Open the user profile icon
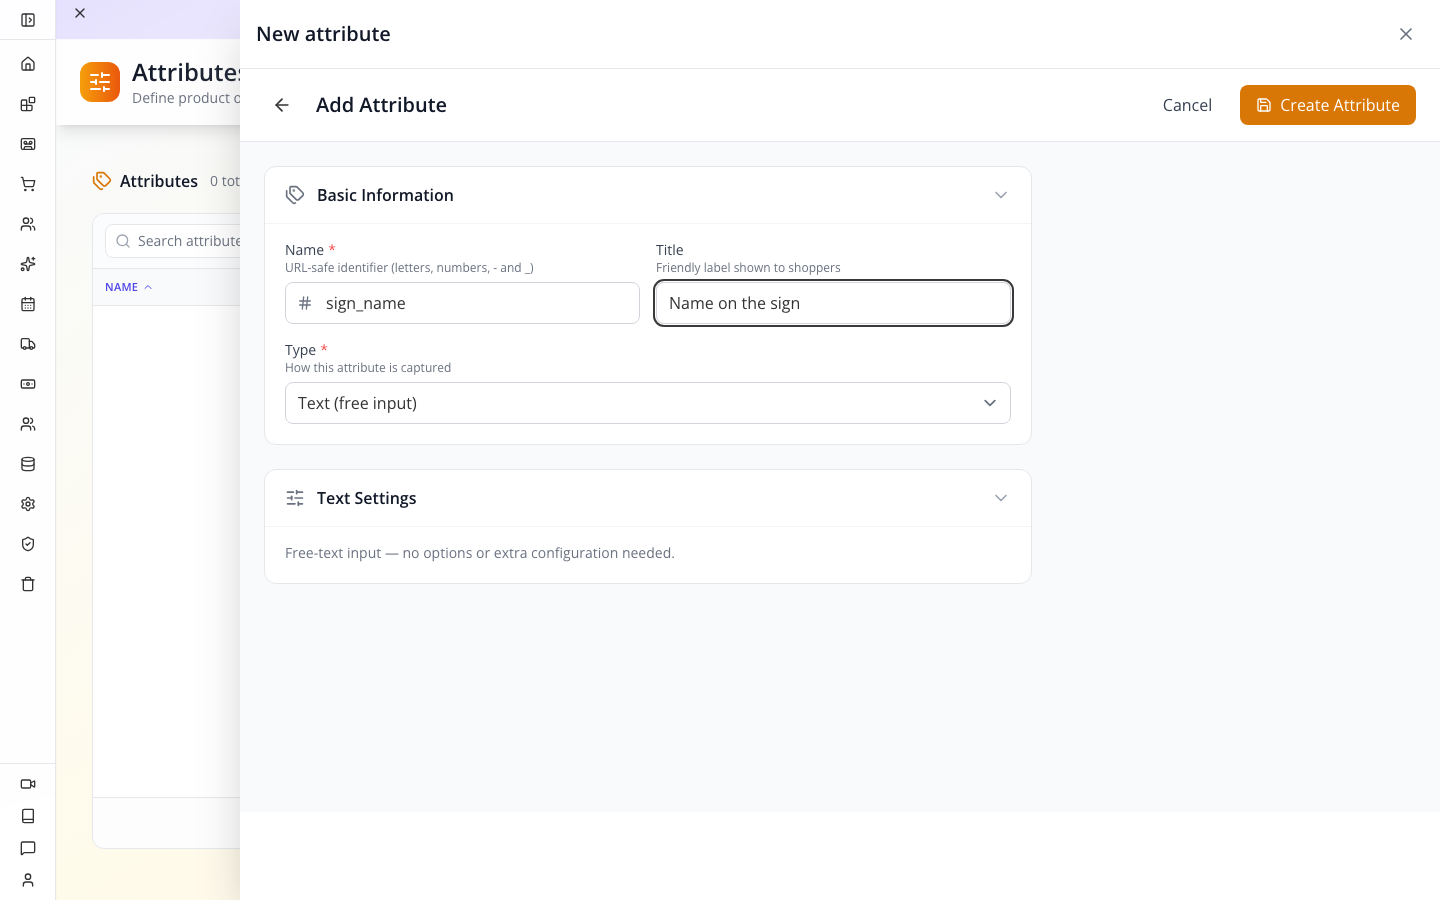Screen dimensions: 1440x900 [x=28, y=880]
